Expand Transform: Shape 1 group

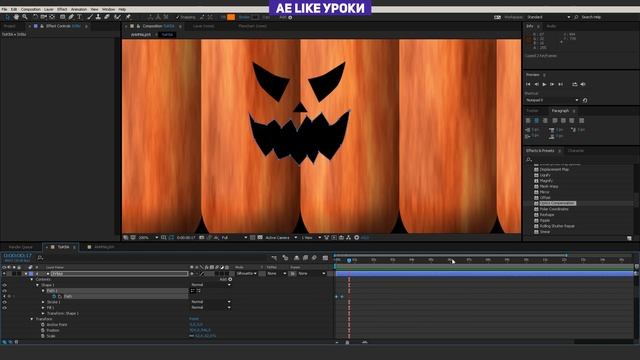point(43,313)
